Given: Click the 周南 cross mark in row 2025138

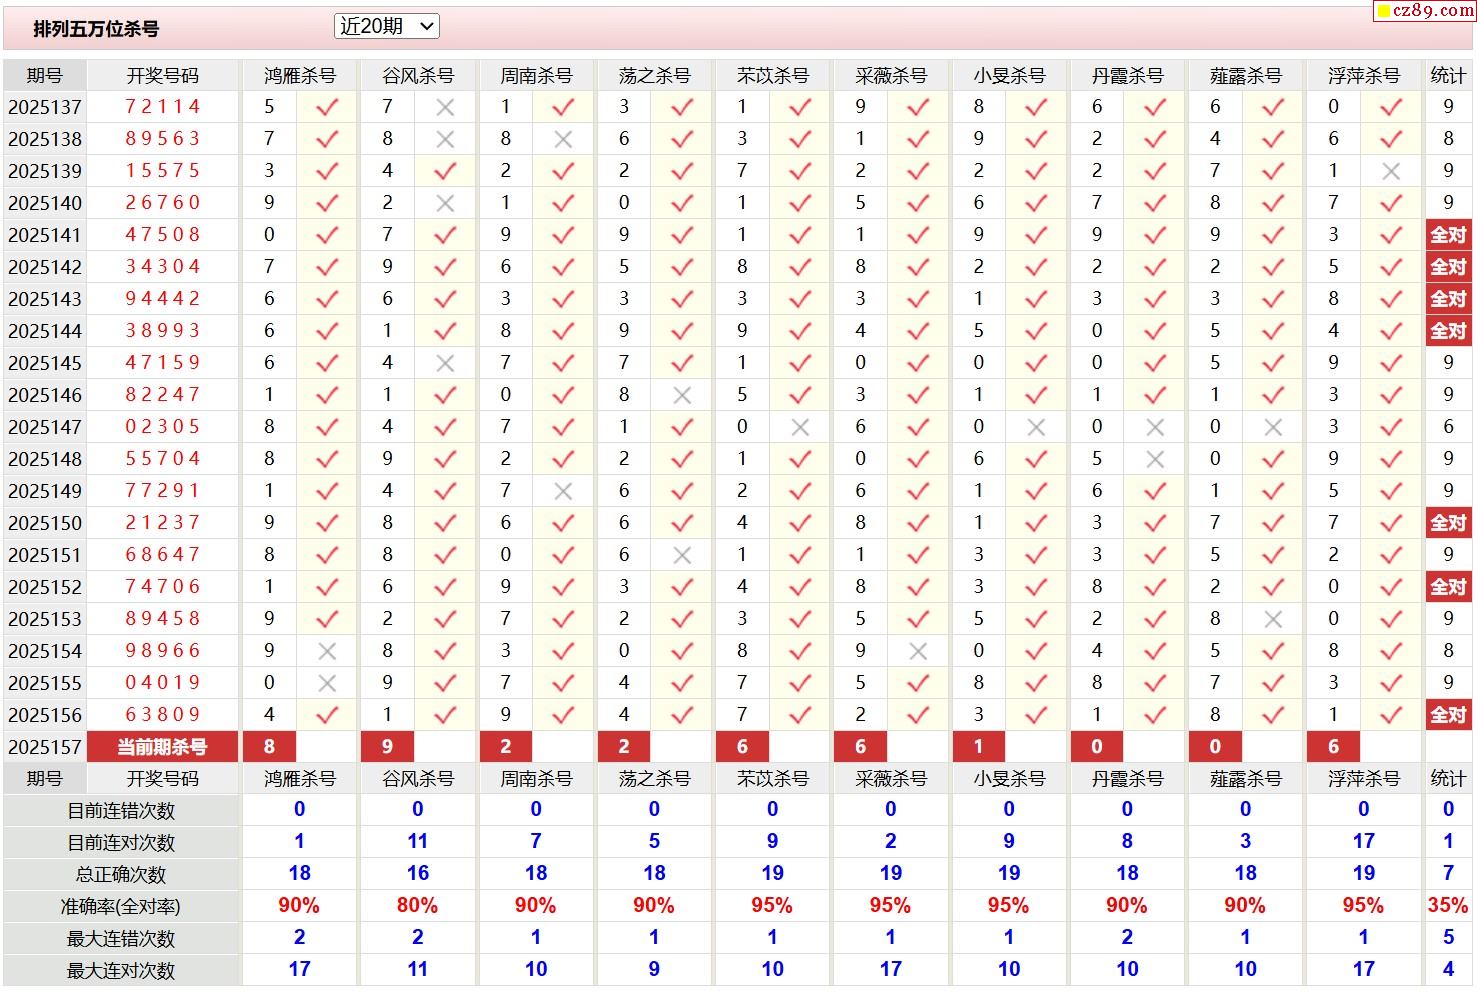Looking at the screenshot, I should click(x=563, y=140).
